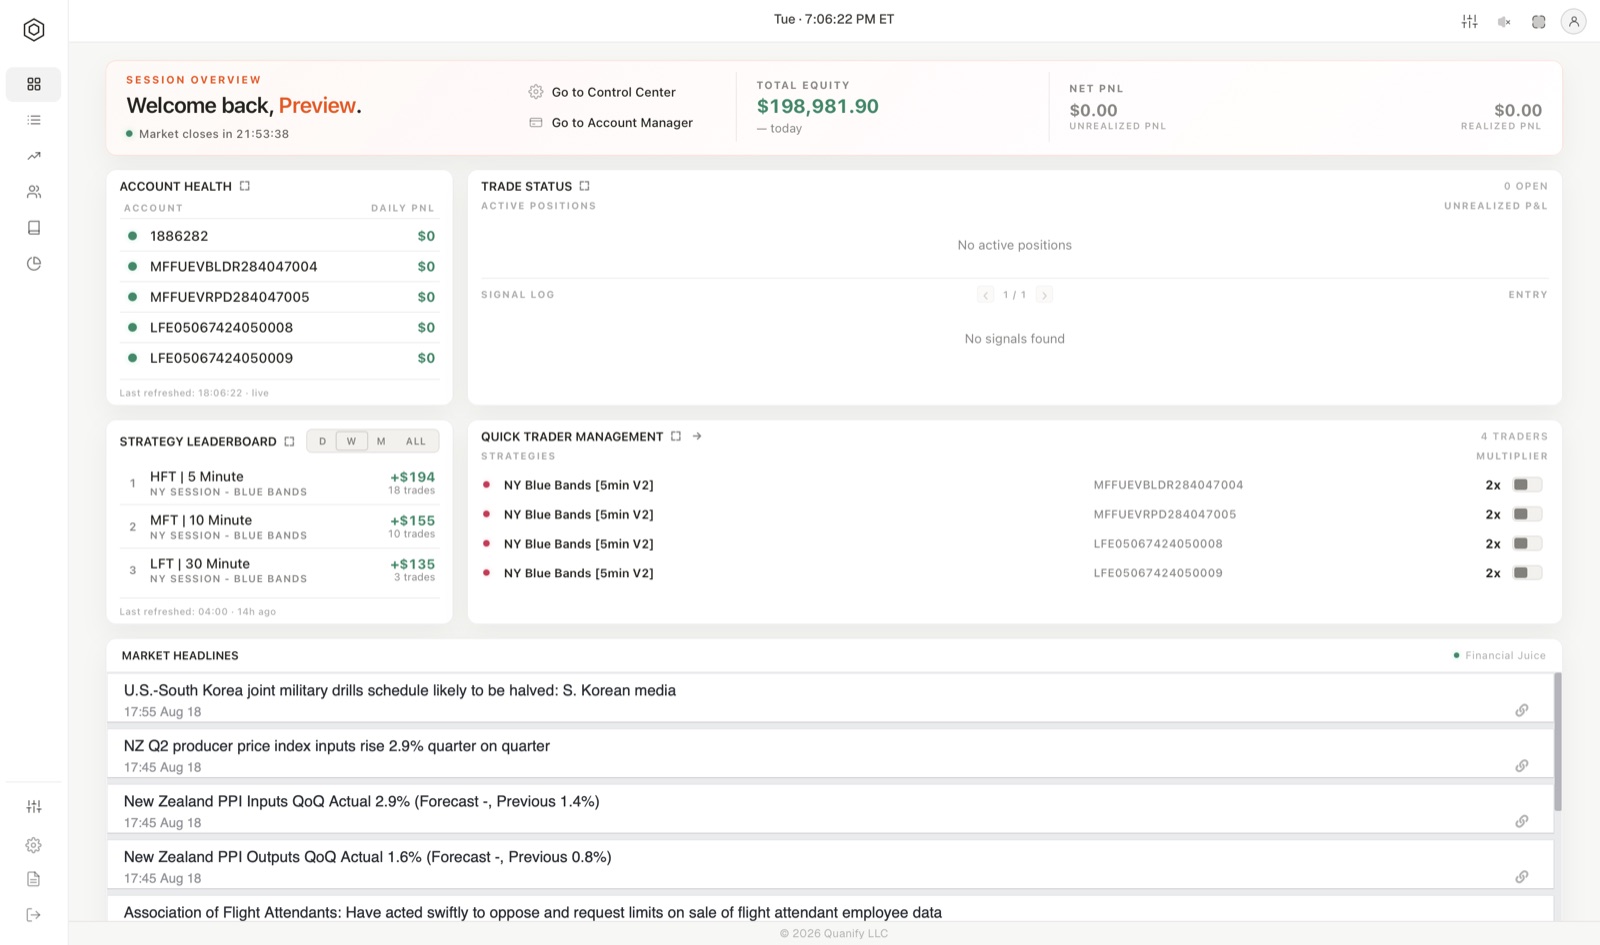Click the sliders icon at the sidebar bottom
Image resolution: width=1600 pixels, height=945 pixels.
click(34, 807)
